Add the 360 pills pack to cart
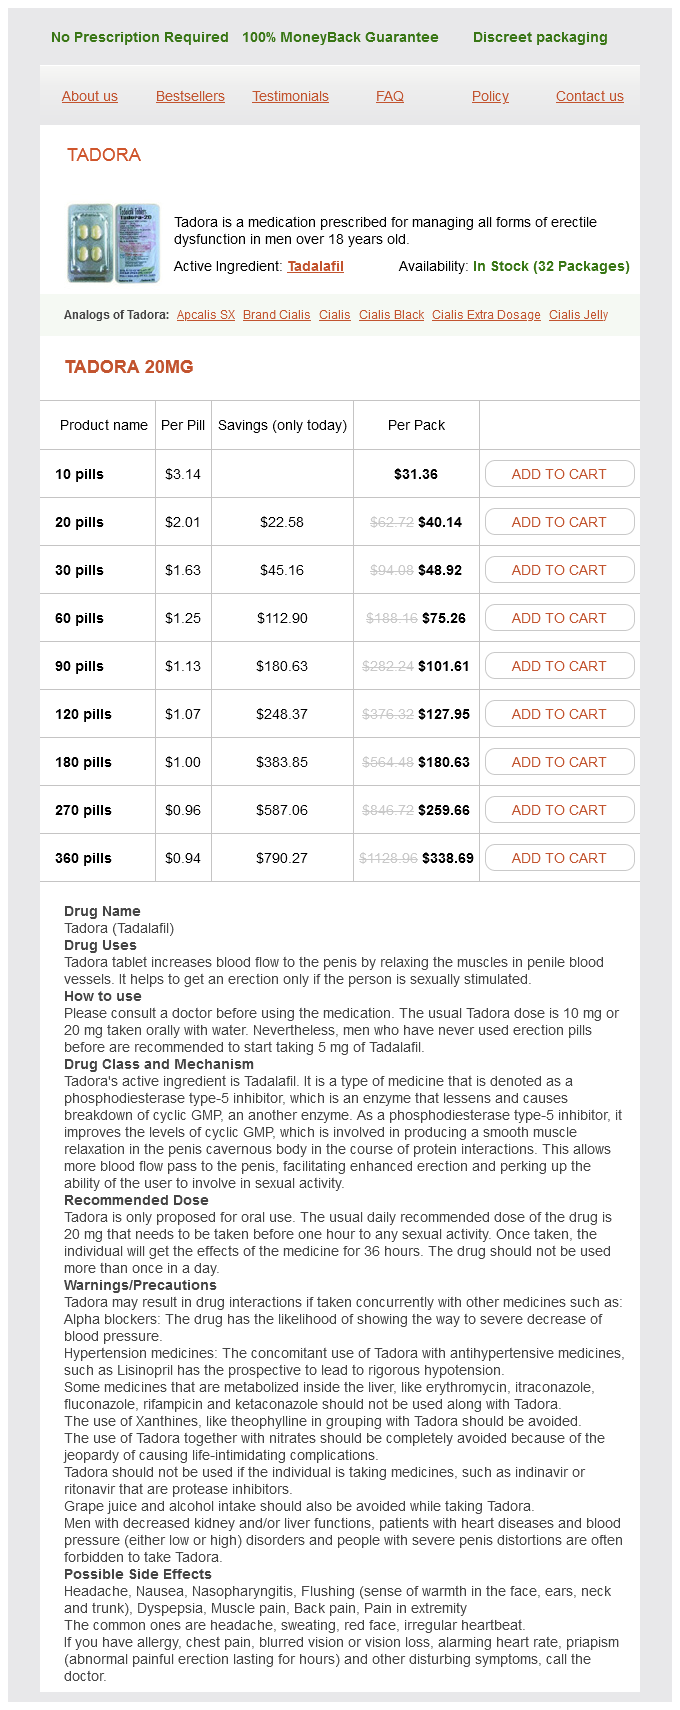This screenshot has width=680, height=1710. [559, 858]
